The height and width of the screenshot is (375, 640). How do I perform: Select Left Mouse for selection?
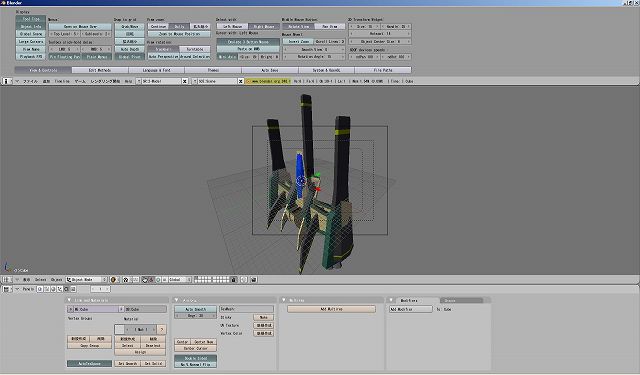(x=232, y=27)
